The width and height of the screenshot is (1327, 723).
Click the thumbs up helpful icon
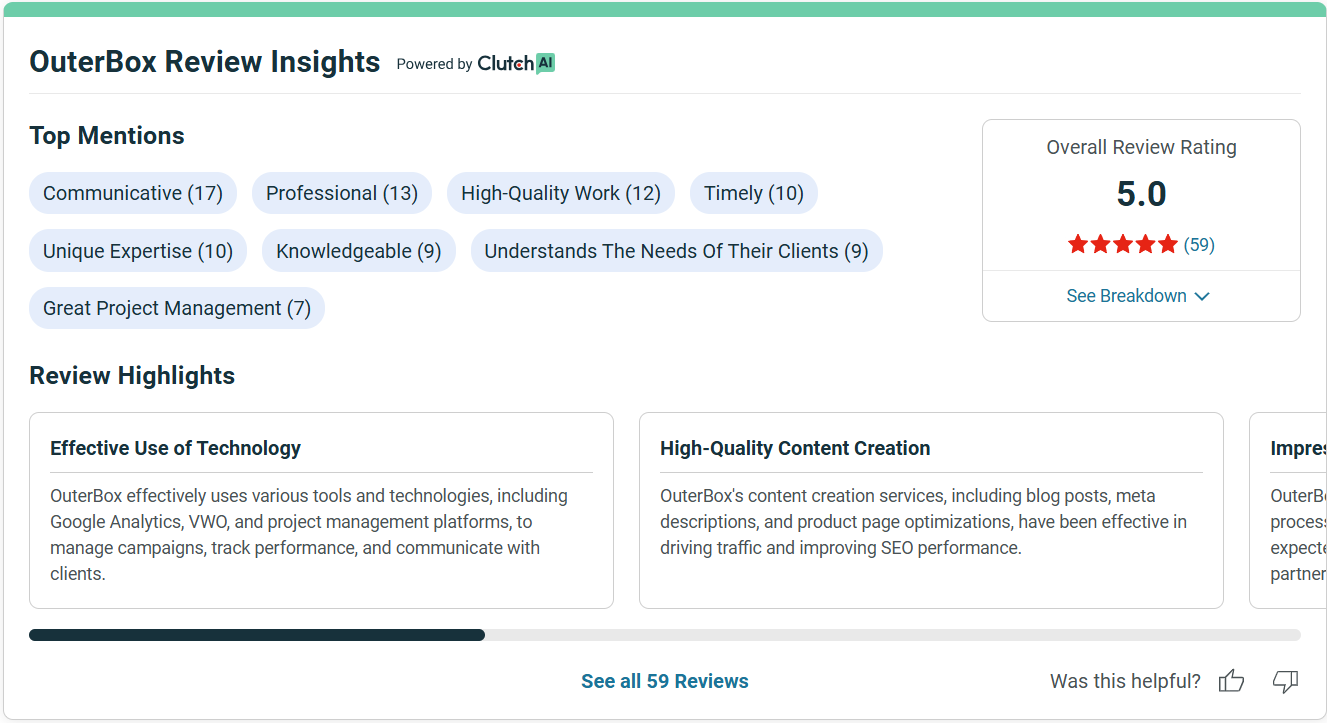tap(1231, 681)
